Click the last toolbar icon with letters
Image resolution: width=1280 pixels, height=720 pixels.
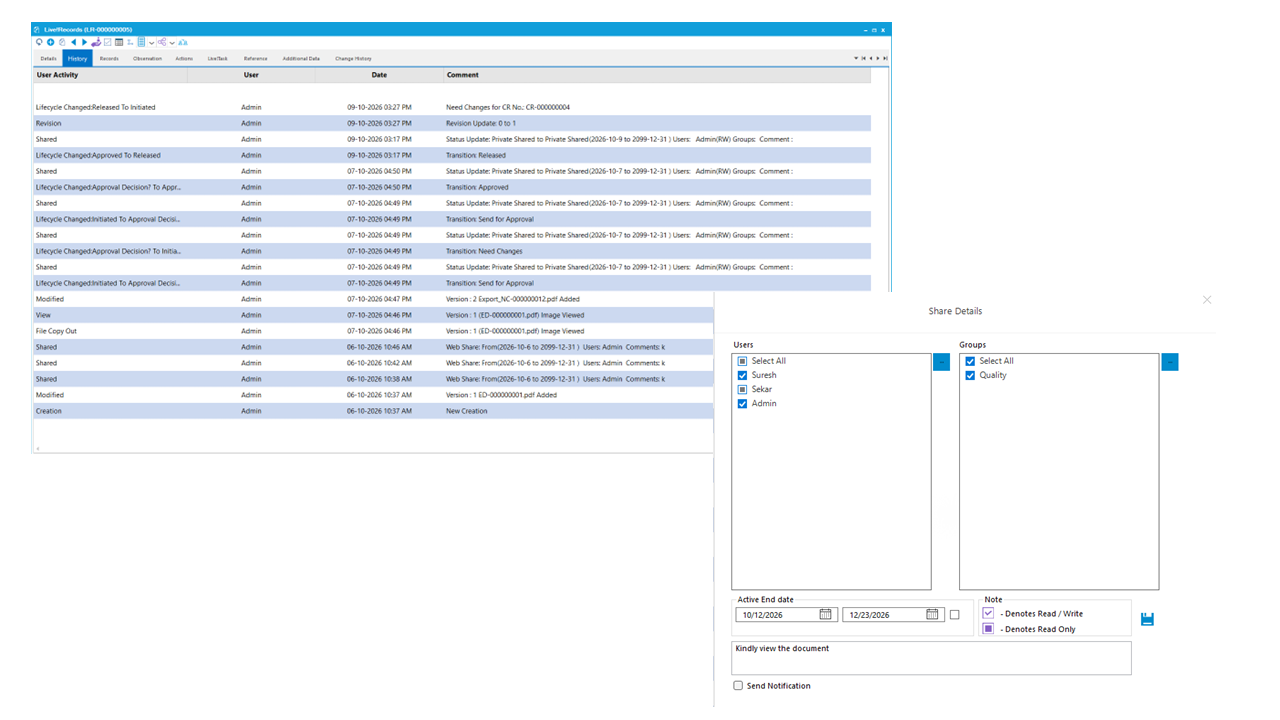(183, 42)
